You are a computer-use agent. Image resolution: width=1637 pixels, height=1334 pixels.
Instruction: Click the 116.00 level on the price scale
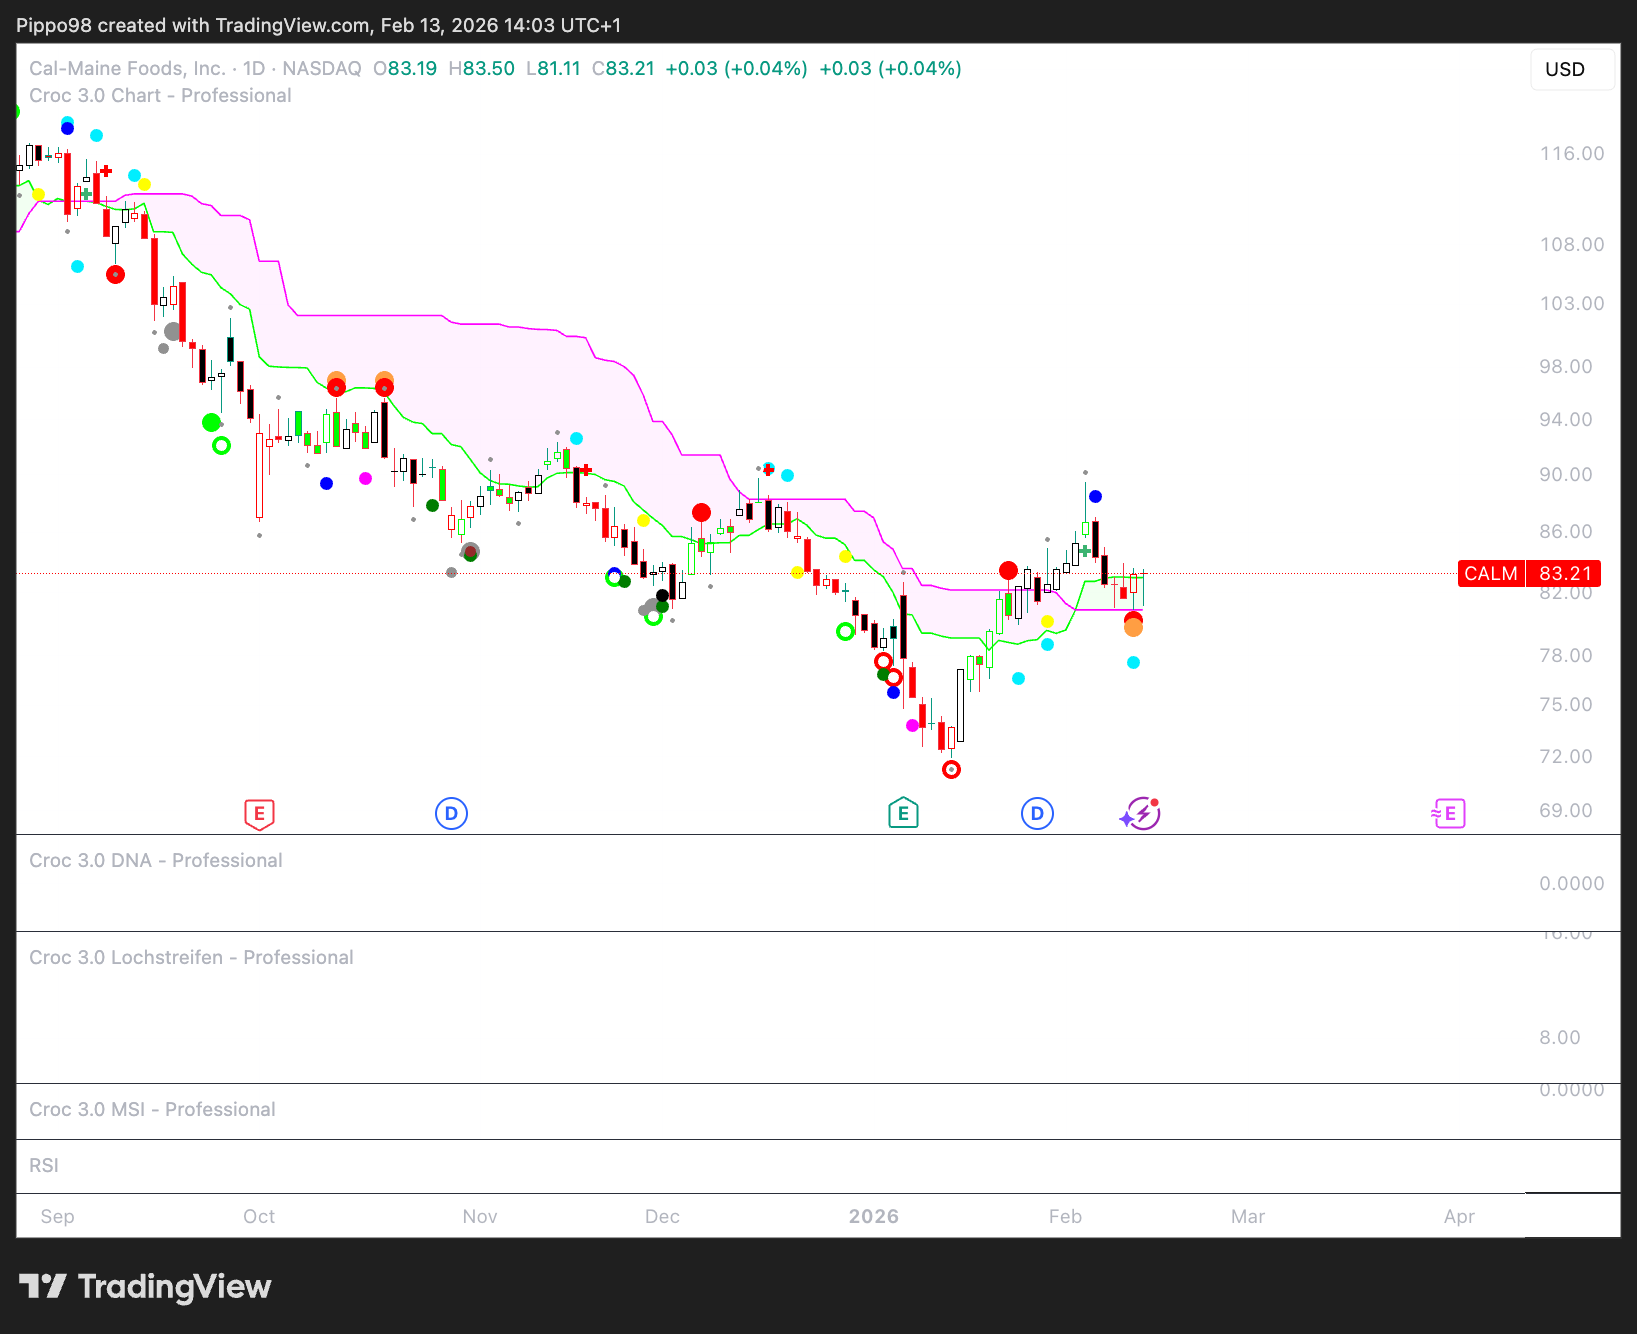click(x=1571, y=153)
